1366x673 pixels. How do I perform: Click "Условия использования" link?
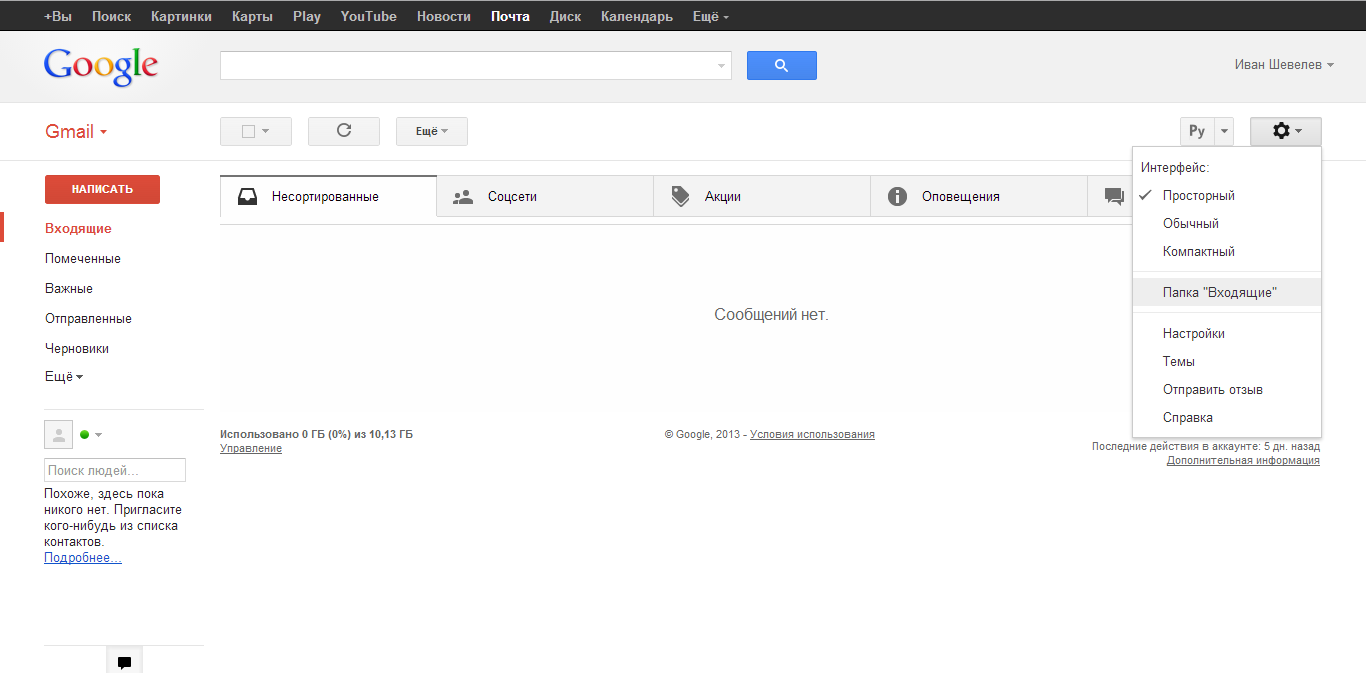click(812, 435)
